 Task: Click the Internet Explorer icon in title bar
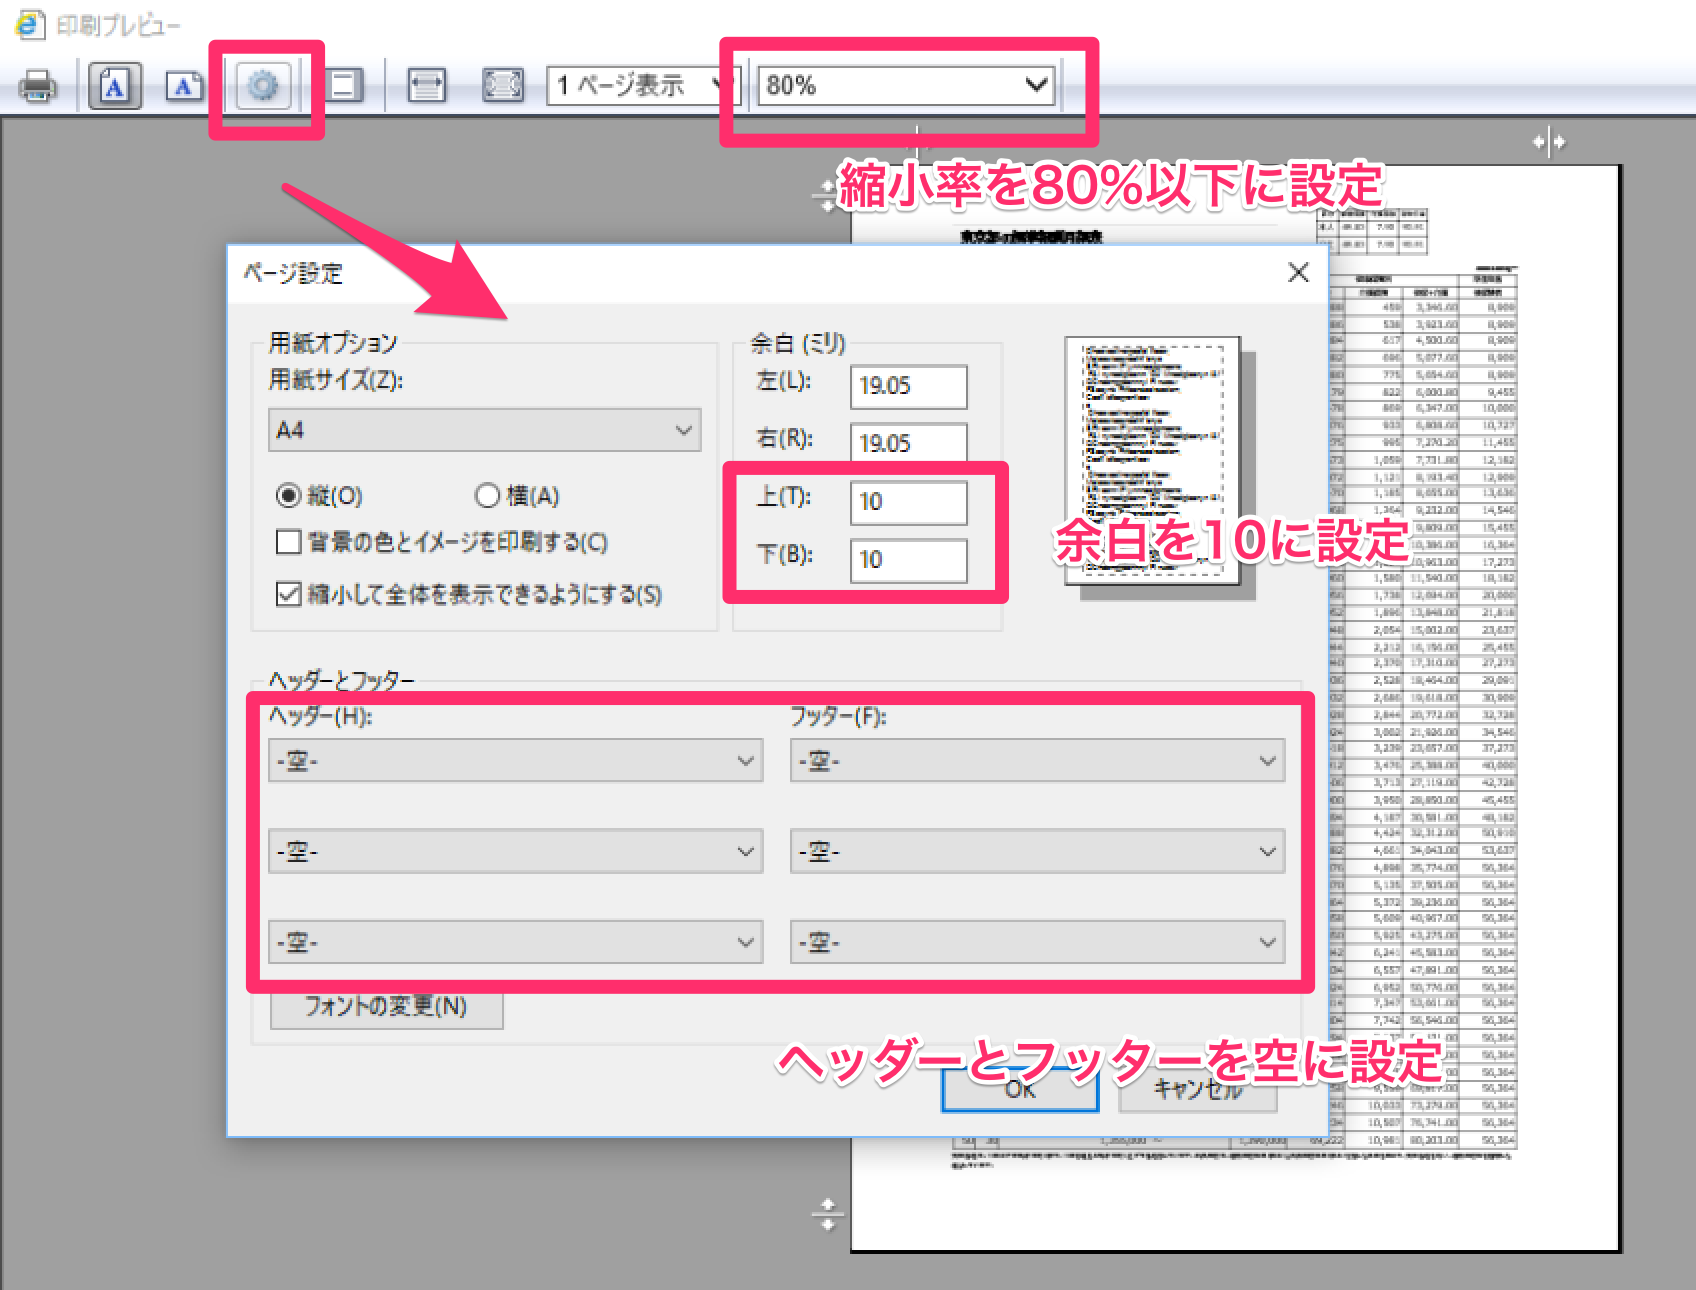30,24
